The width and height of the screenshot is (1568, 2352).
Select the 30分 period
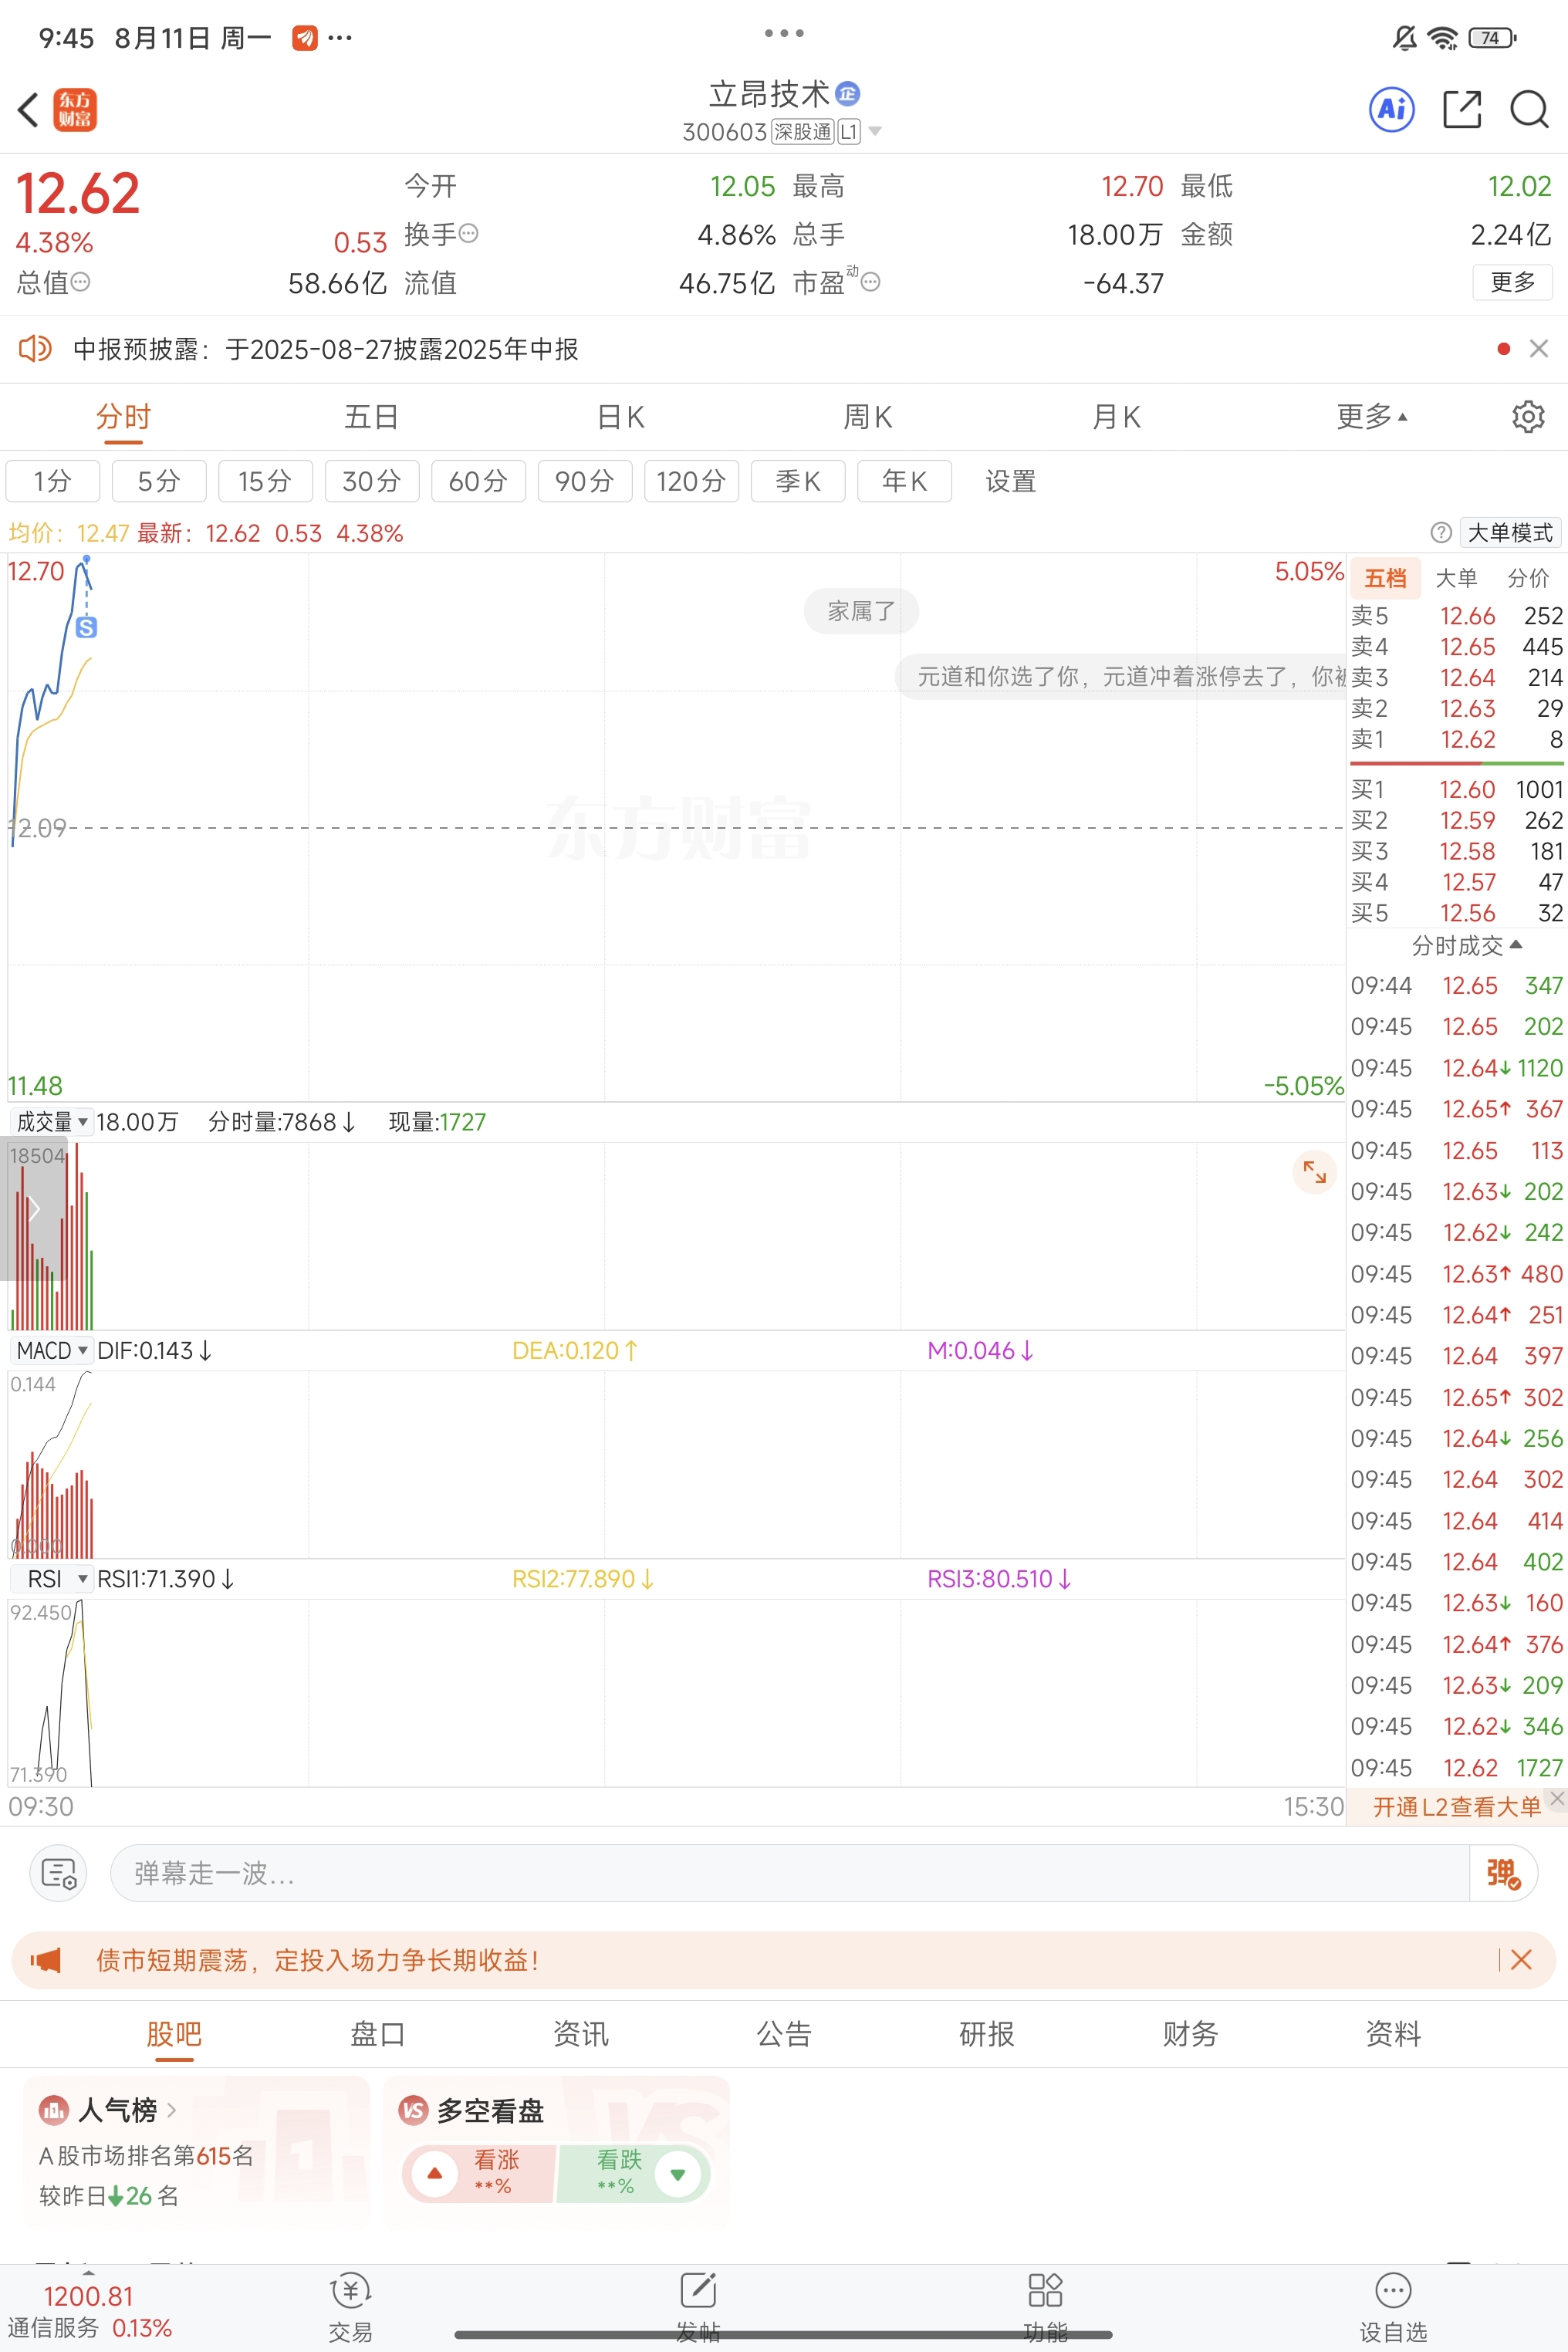(372, 481)
